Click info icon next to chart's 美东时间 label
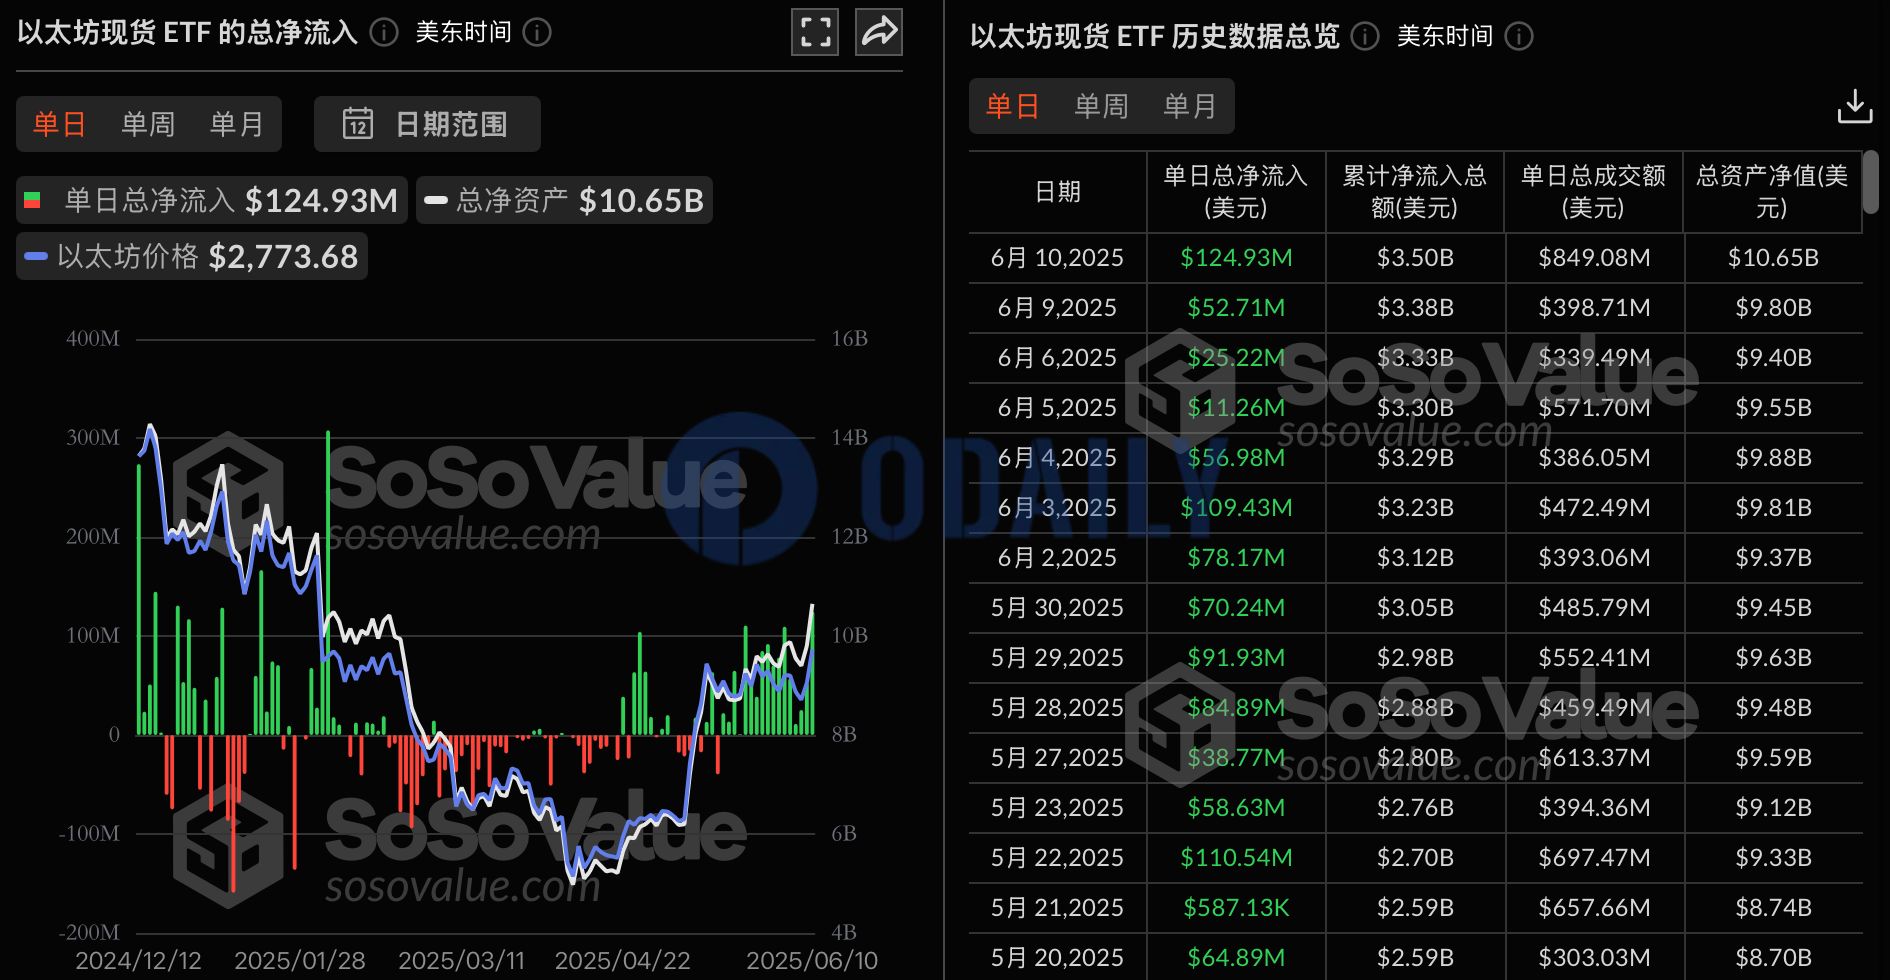This screenshot has height=980, width=1890. [537, 33]
